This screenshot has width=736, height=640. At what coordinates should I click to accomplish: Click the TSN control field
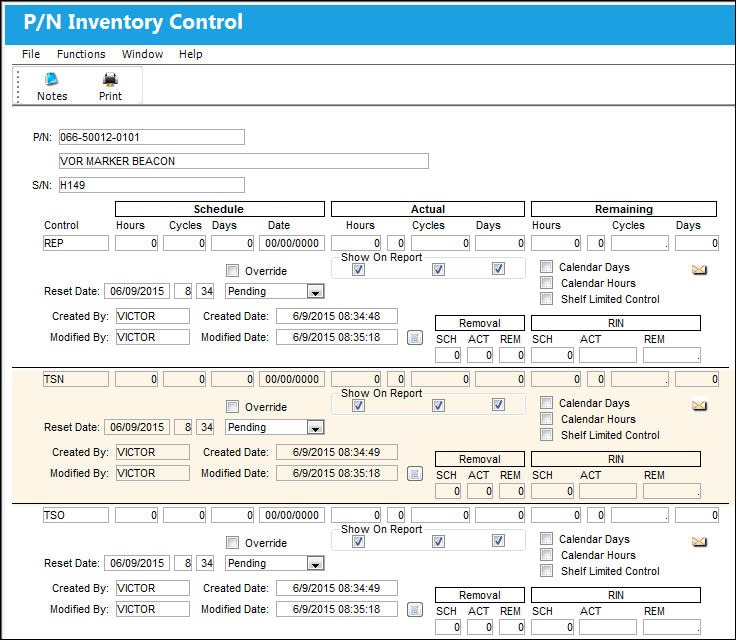tap(76, 379)
